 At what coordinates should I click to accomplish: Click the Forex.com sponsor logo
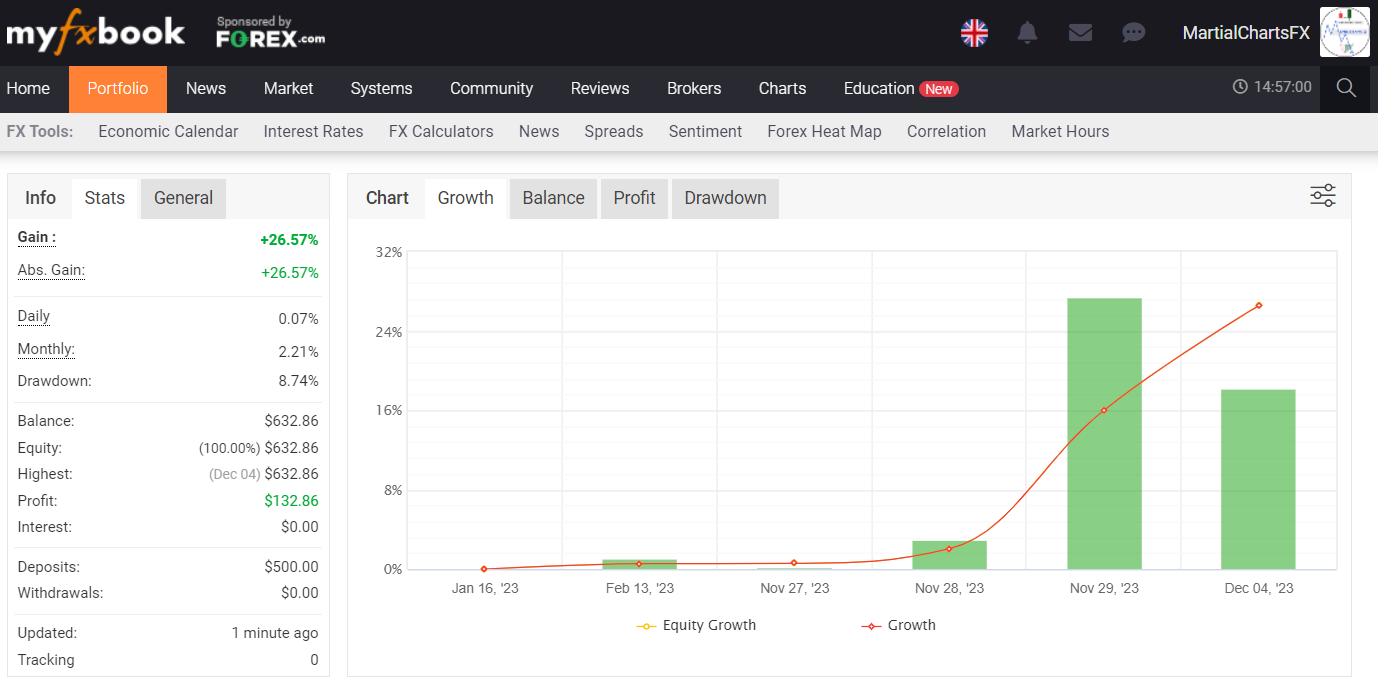coord(270,33)
